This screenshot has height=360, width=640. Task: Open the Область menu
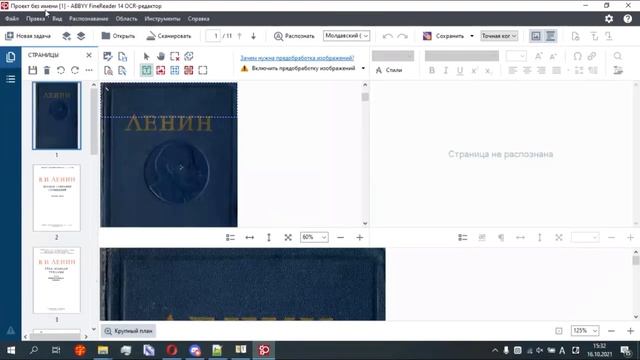tap(127, 19)
